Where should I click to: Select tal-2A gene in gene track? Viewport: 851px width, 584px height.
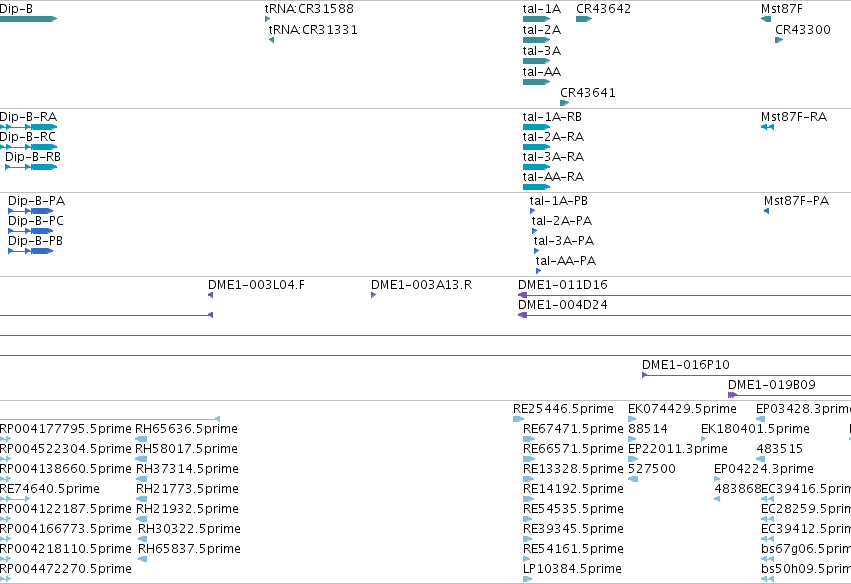click(x=536, y=40)
